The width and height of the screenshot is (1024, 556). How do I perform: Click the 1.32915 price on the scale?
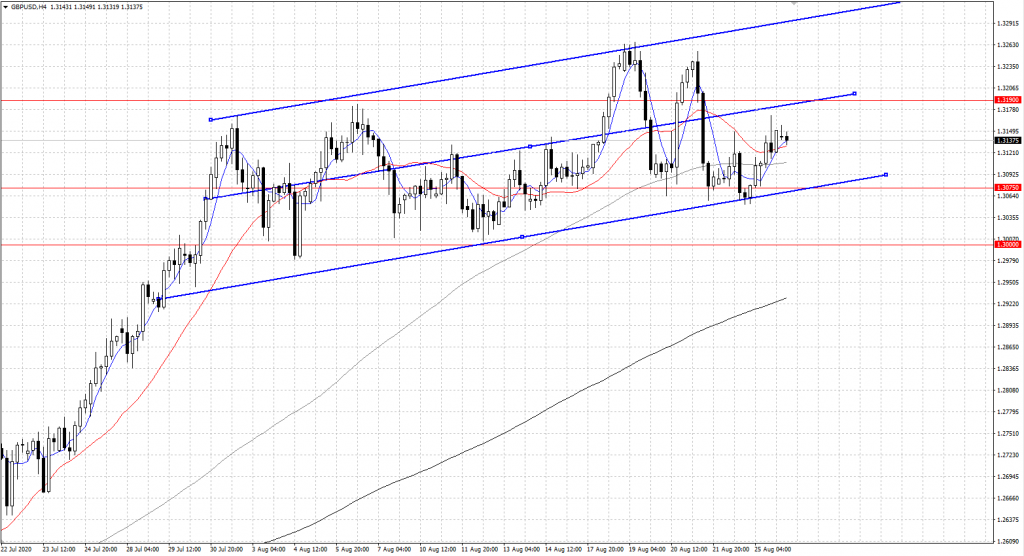click(x=1007, y=23)
